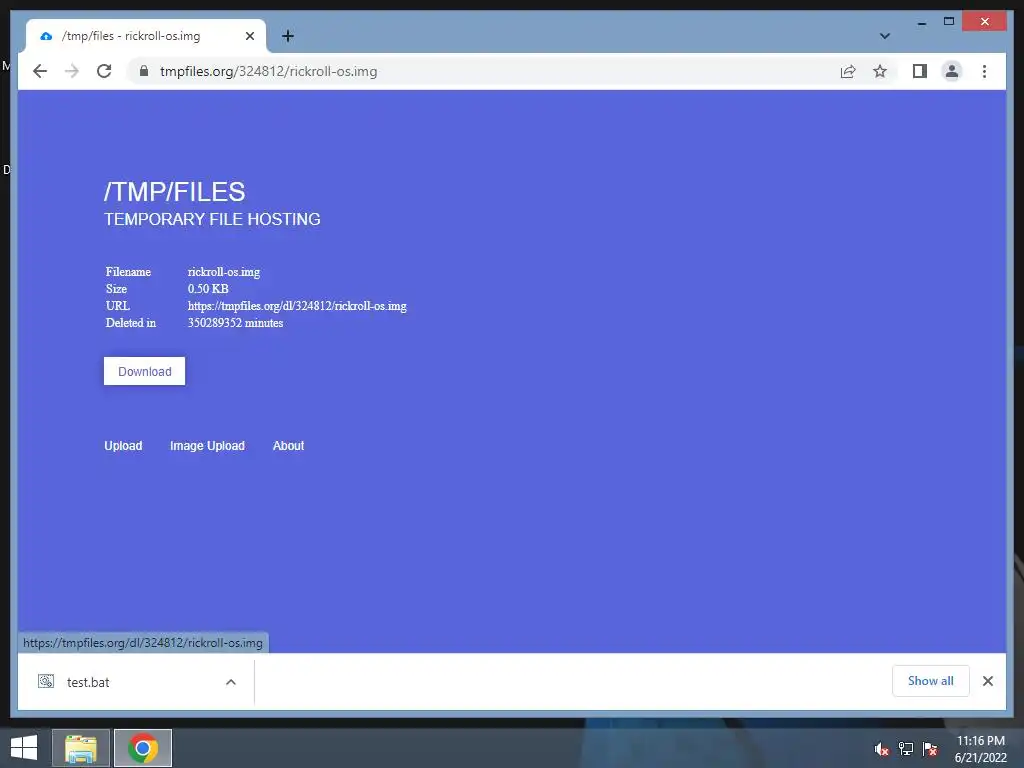Screen dimensions: 1024x768
Task: Click the Chrome taskbar icon
Action: point(143,748)
